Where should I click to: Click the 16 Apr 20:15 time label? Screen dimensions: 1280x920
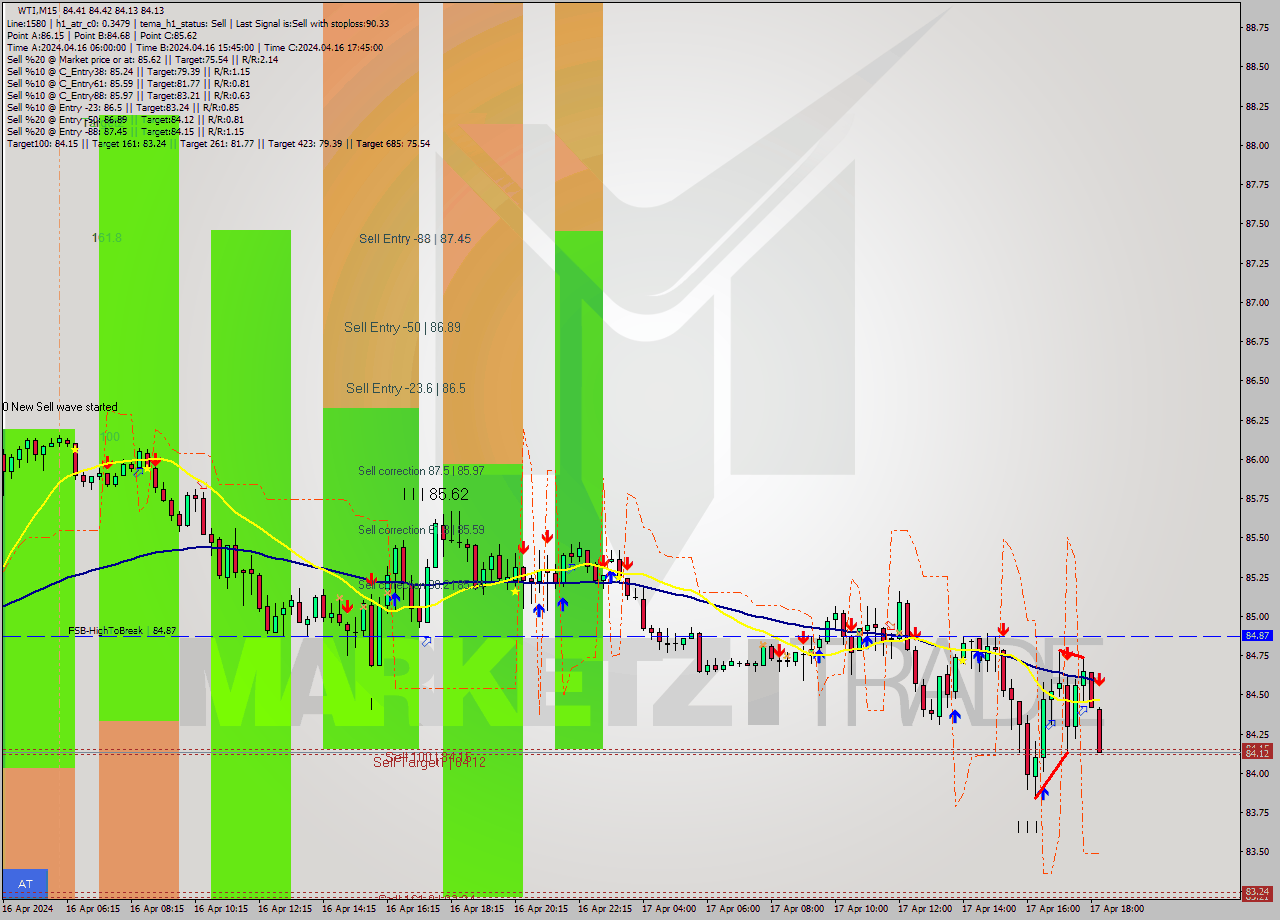[x=541, y=909]
